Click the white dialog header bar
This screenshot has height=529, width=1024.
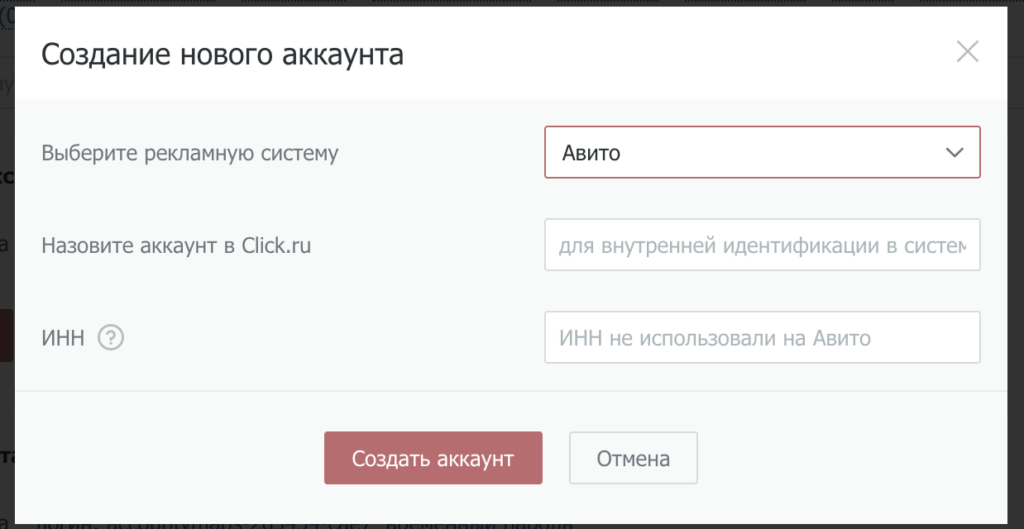pyautogui.click(x=650, y=54)
